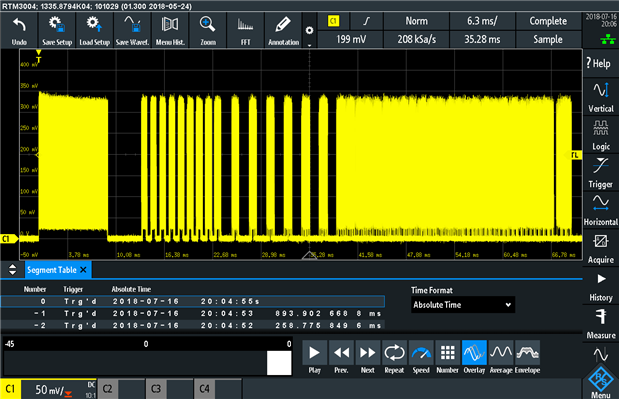
Task: Activate the Zoom tool
Action: click(x=208, y=30)
